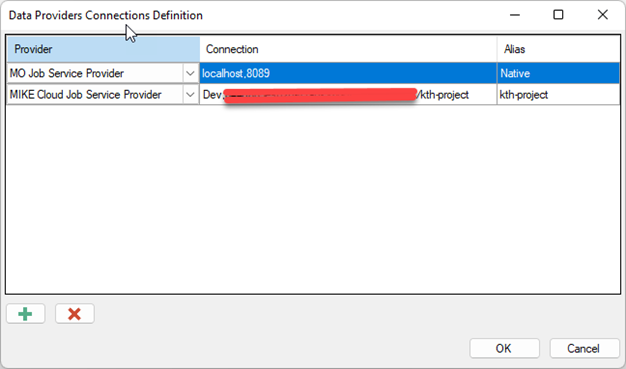Minimize the Data Providers Connections Definition window
This screenshot has width=626, height=369.
pos(515,15)
